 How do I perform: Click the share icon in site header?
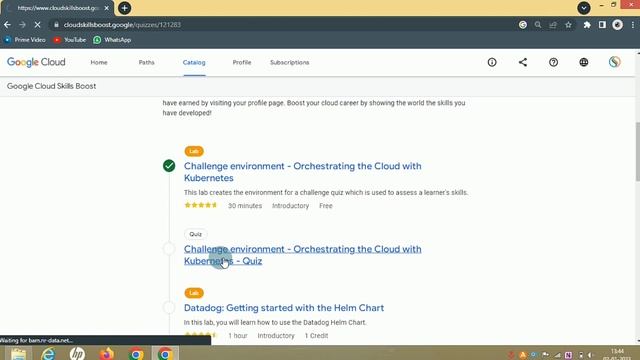[523, 62]
